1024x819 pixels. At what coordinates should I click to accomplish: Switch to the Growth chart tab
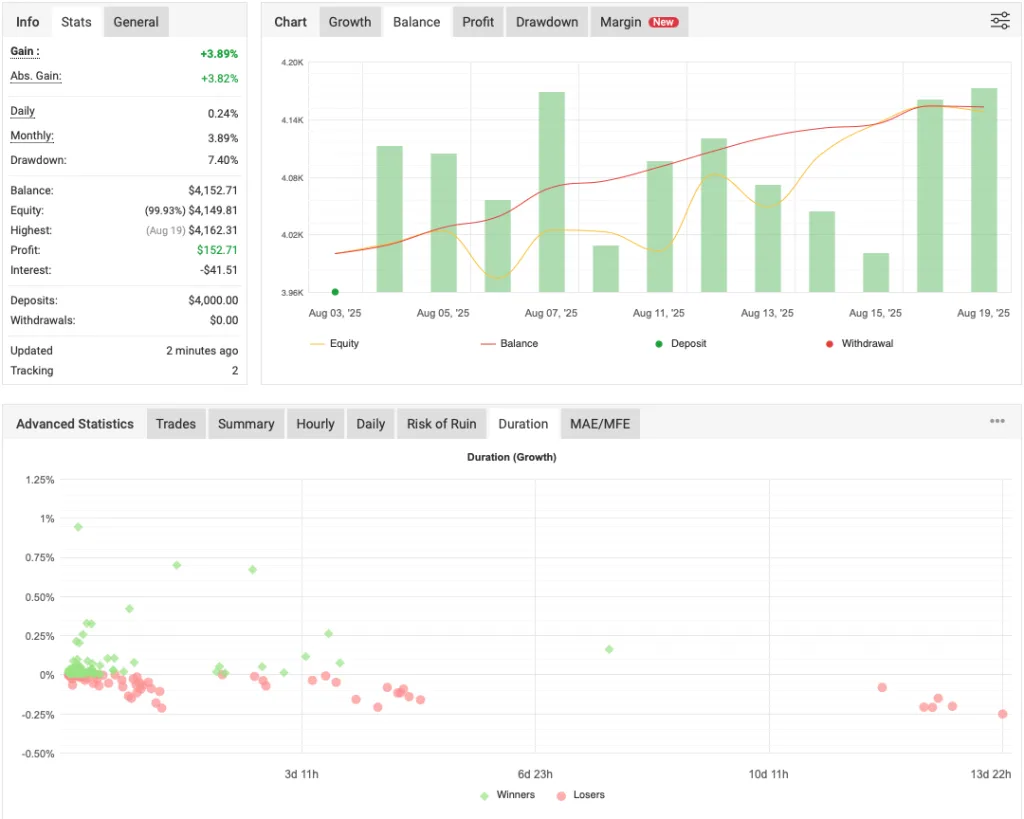[349, 20]
